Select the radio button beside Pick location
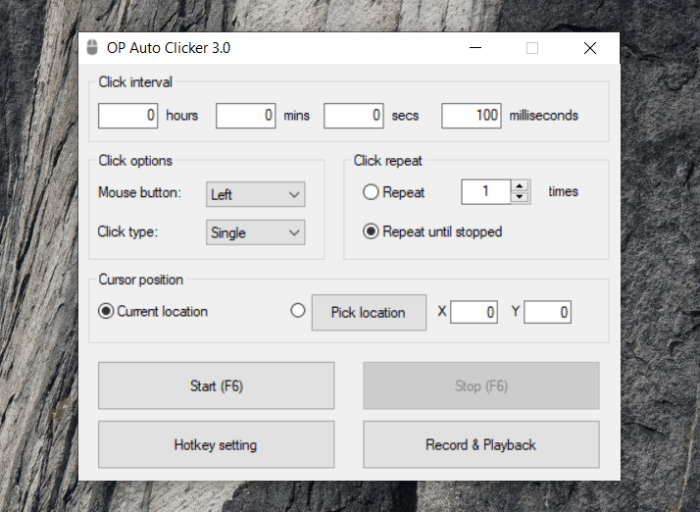Screen dimensions: 700x512 (x=298, y=310)
